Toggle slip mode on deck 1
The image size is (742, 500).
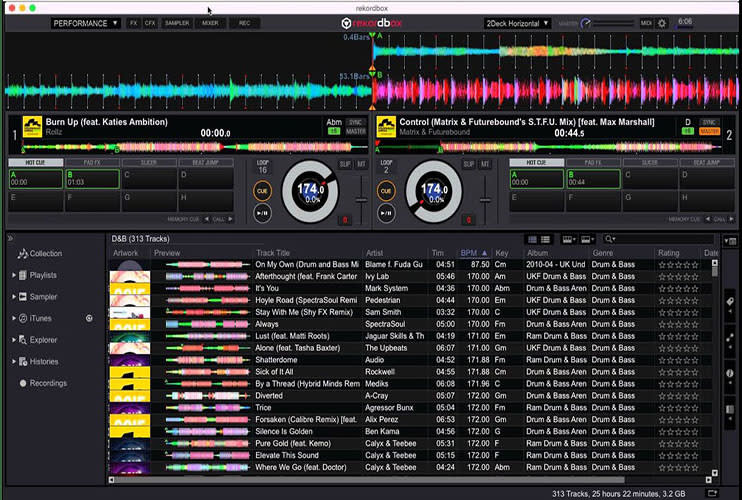coord(345,164)
